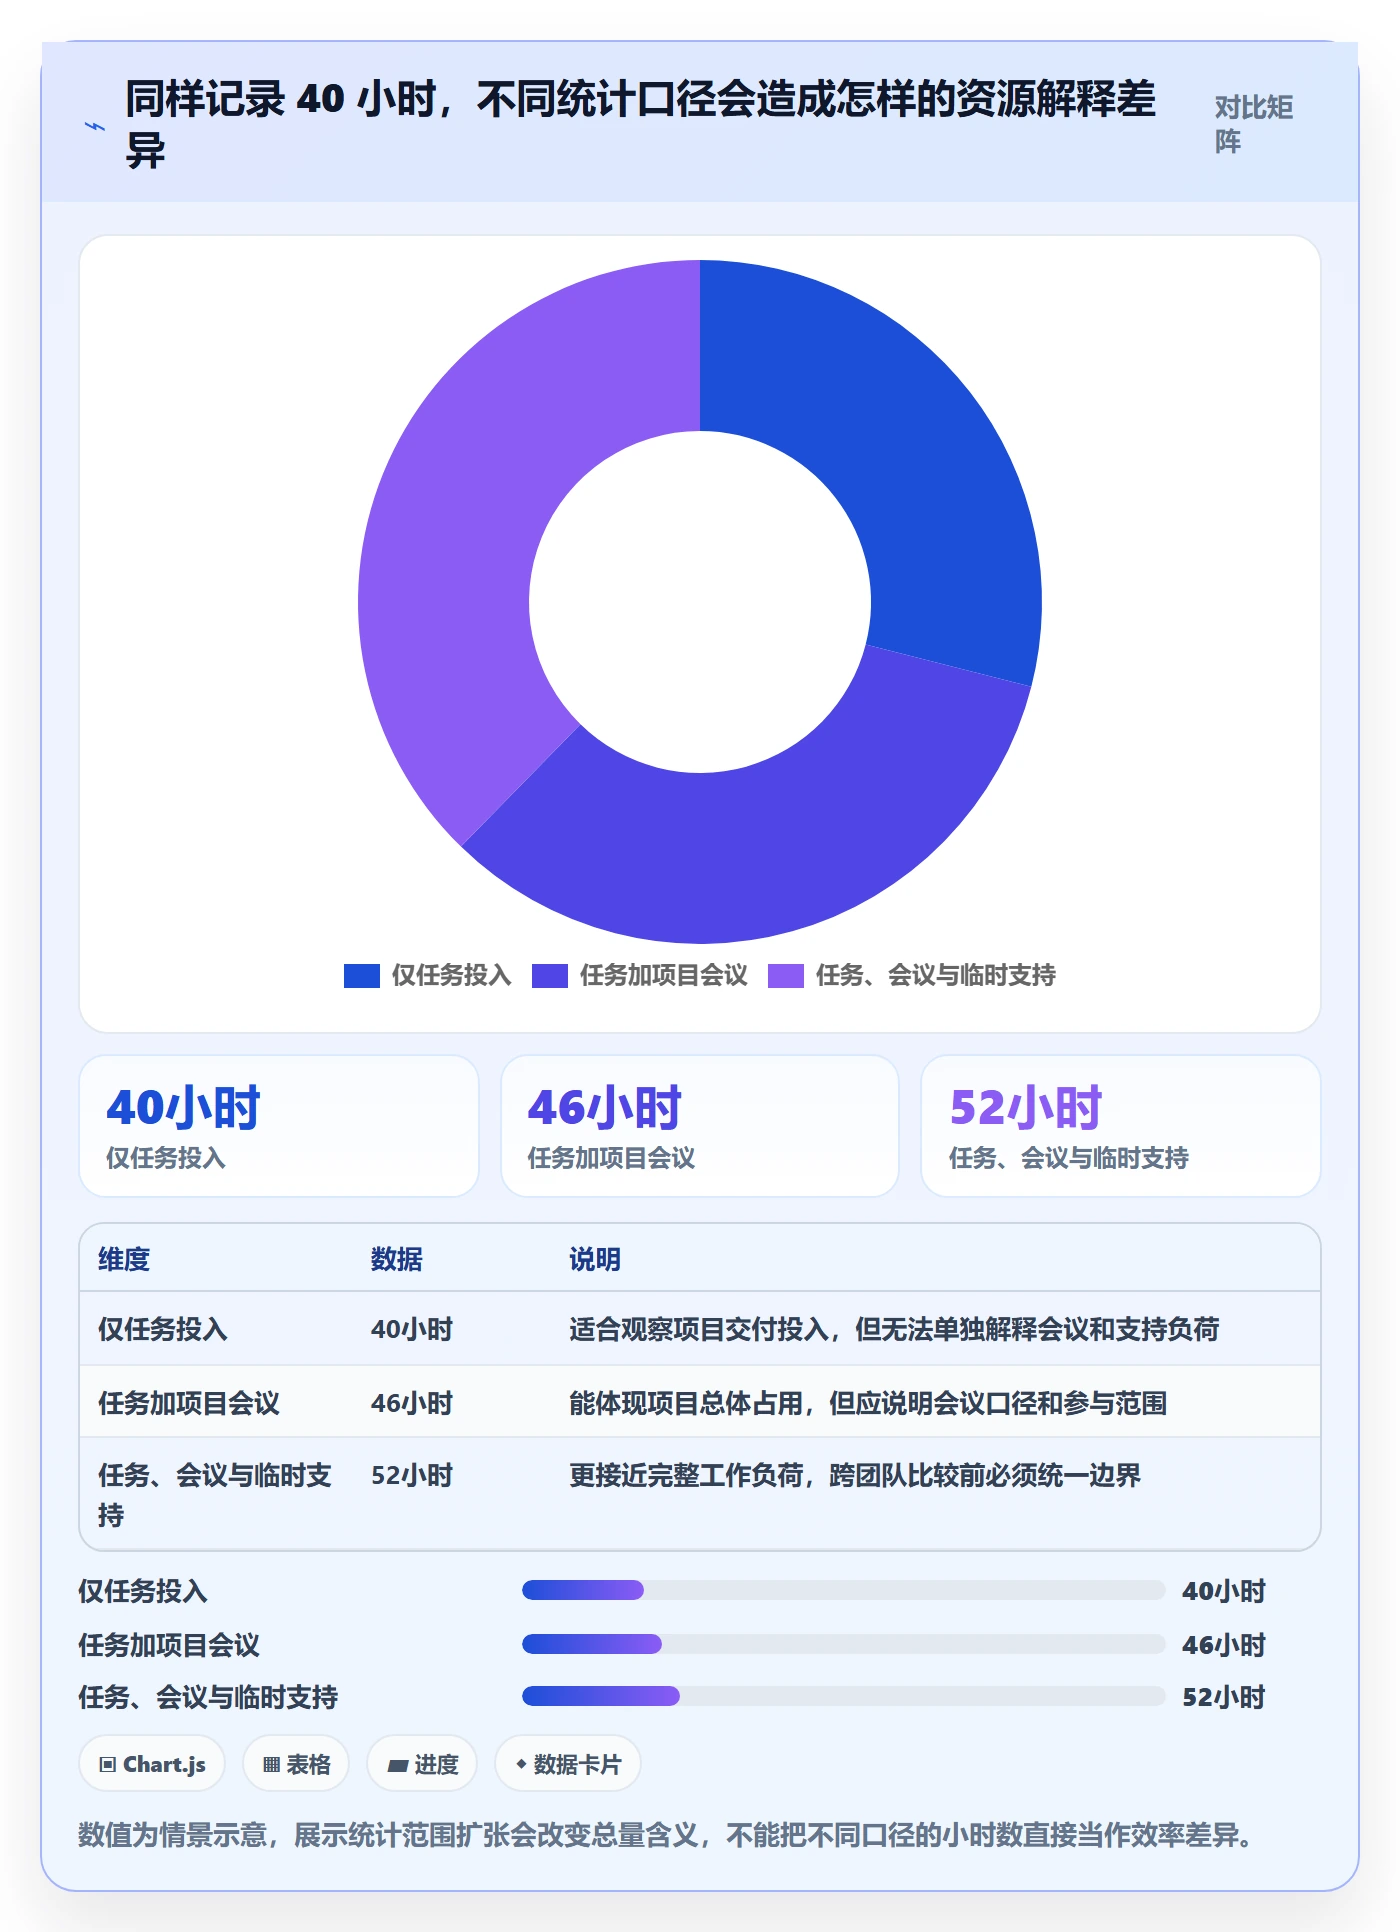Click the 52小时 progress value label
The image size is (1400, 1932).
click(1224, 1697)
